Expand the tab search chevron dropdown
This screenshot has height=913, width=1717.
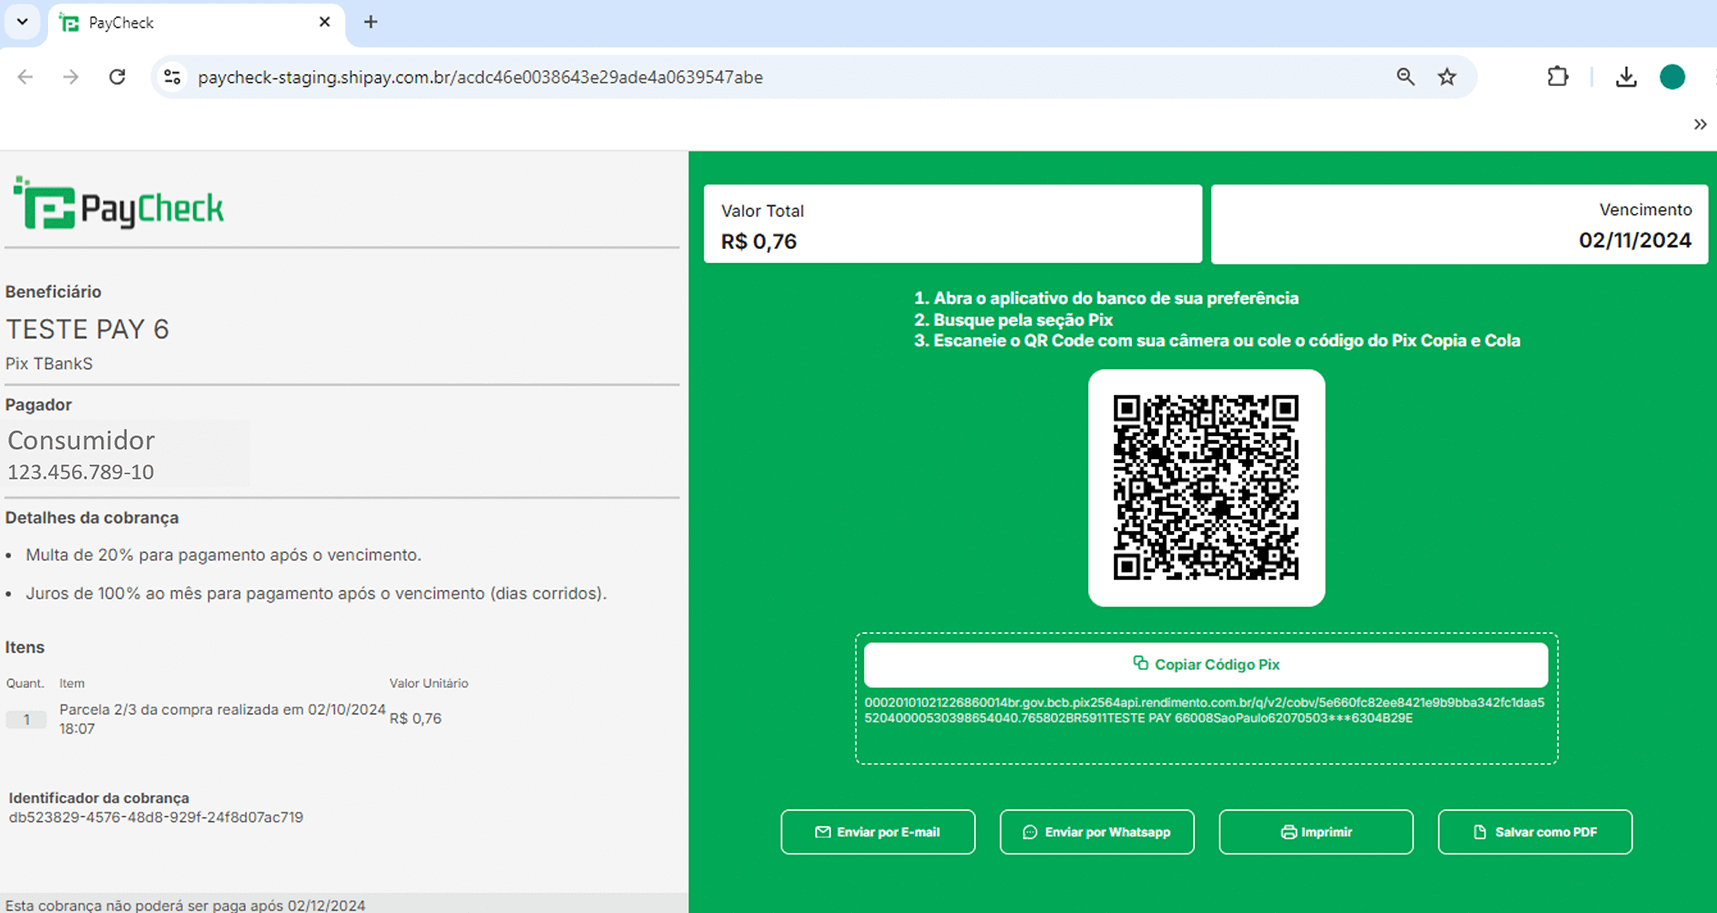tap(22, 22)
